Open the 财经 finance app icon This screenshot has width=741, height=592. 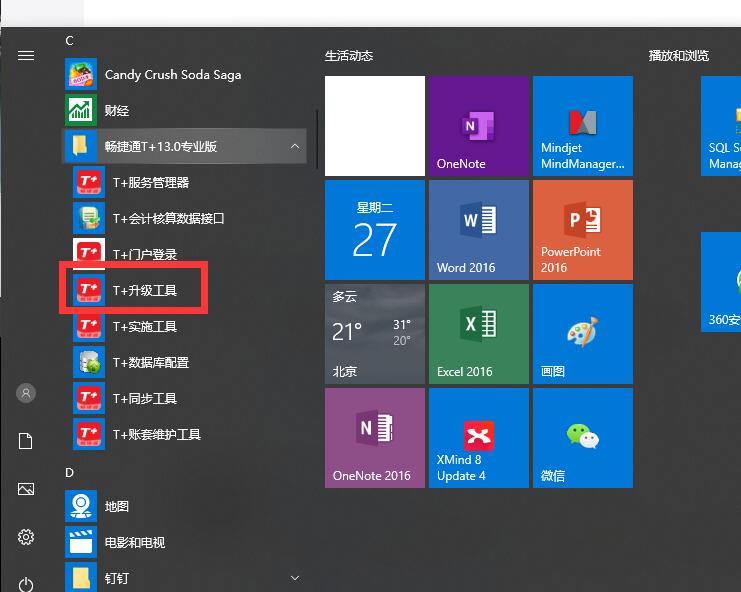tap(81, 110)
